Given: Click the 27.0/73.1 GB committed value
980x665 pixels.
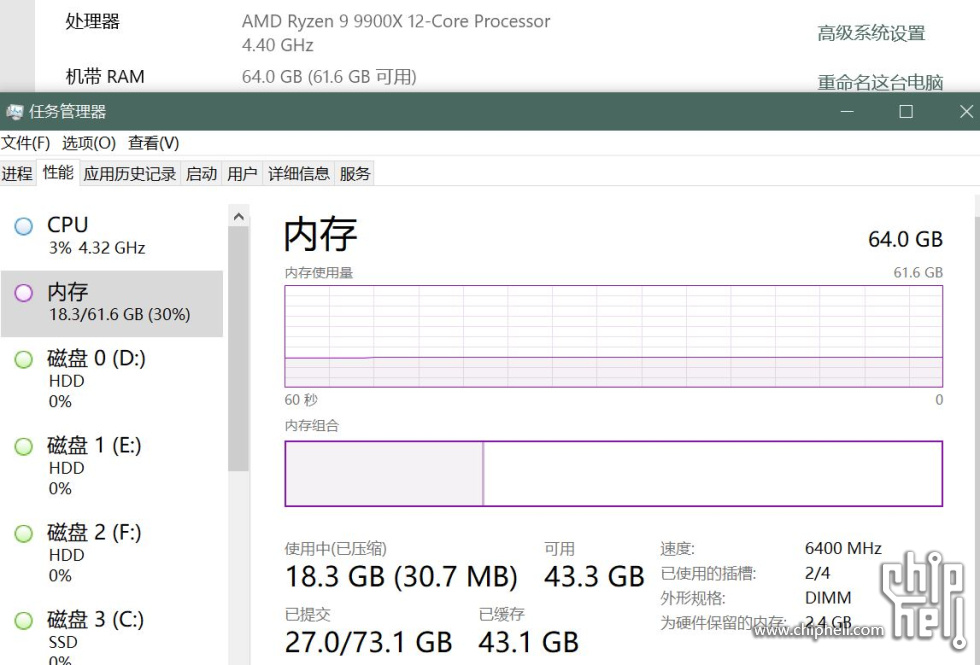Looking at the screenshot, I should pos(369,642).
